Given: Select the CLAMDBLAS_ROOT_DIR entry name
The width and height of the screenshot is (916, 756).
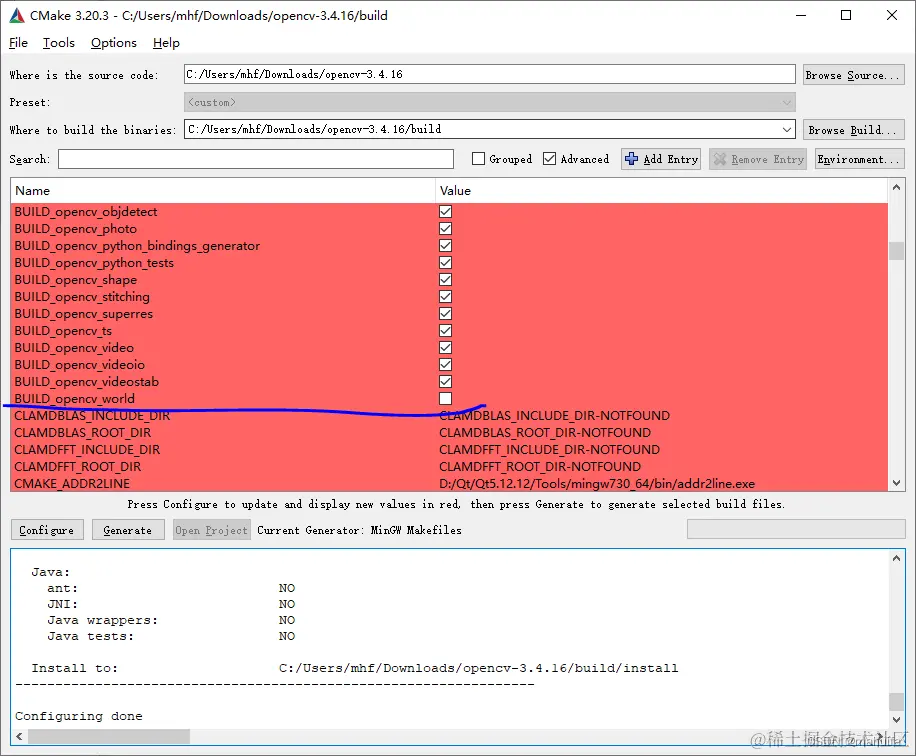Looking at the screenshot, I should point(82,432).
